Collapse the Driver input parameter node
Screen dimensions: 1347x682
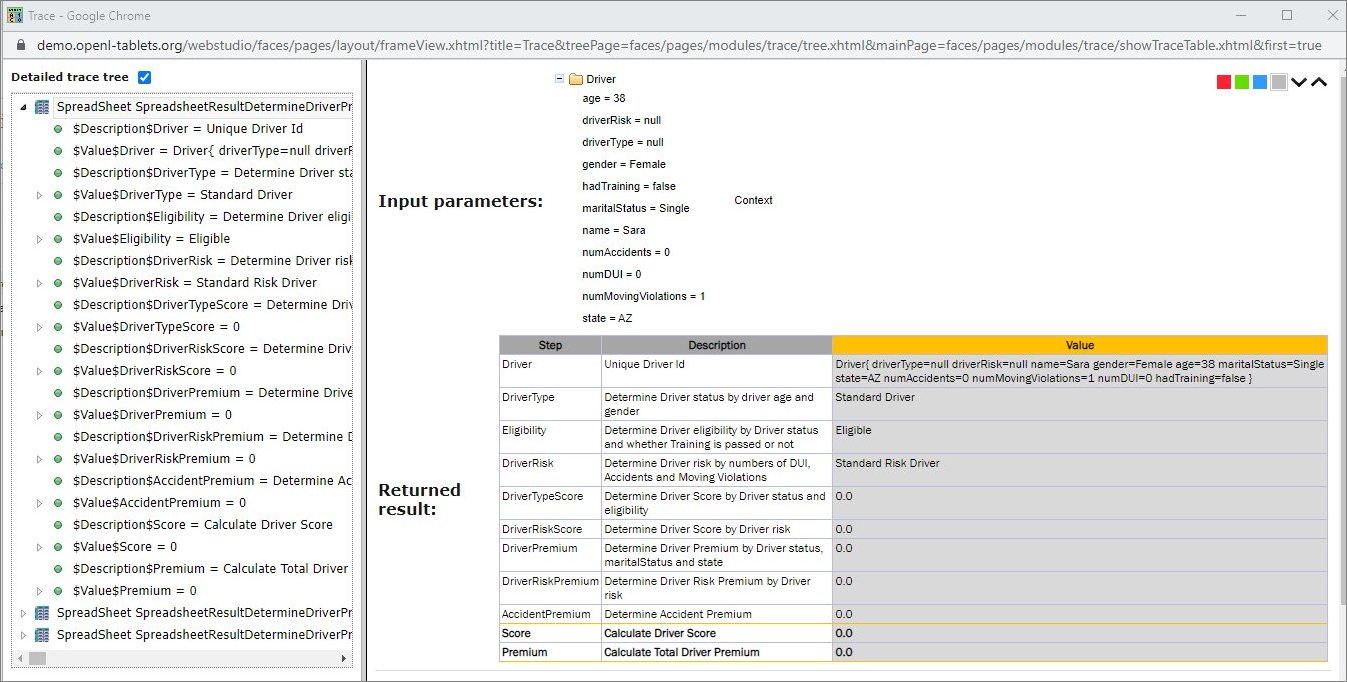coord(560,79)
